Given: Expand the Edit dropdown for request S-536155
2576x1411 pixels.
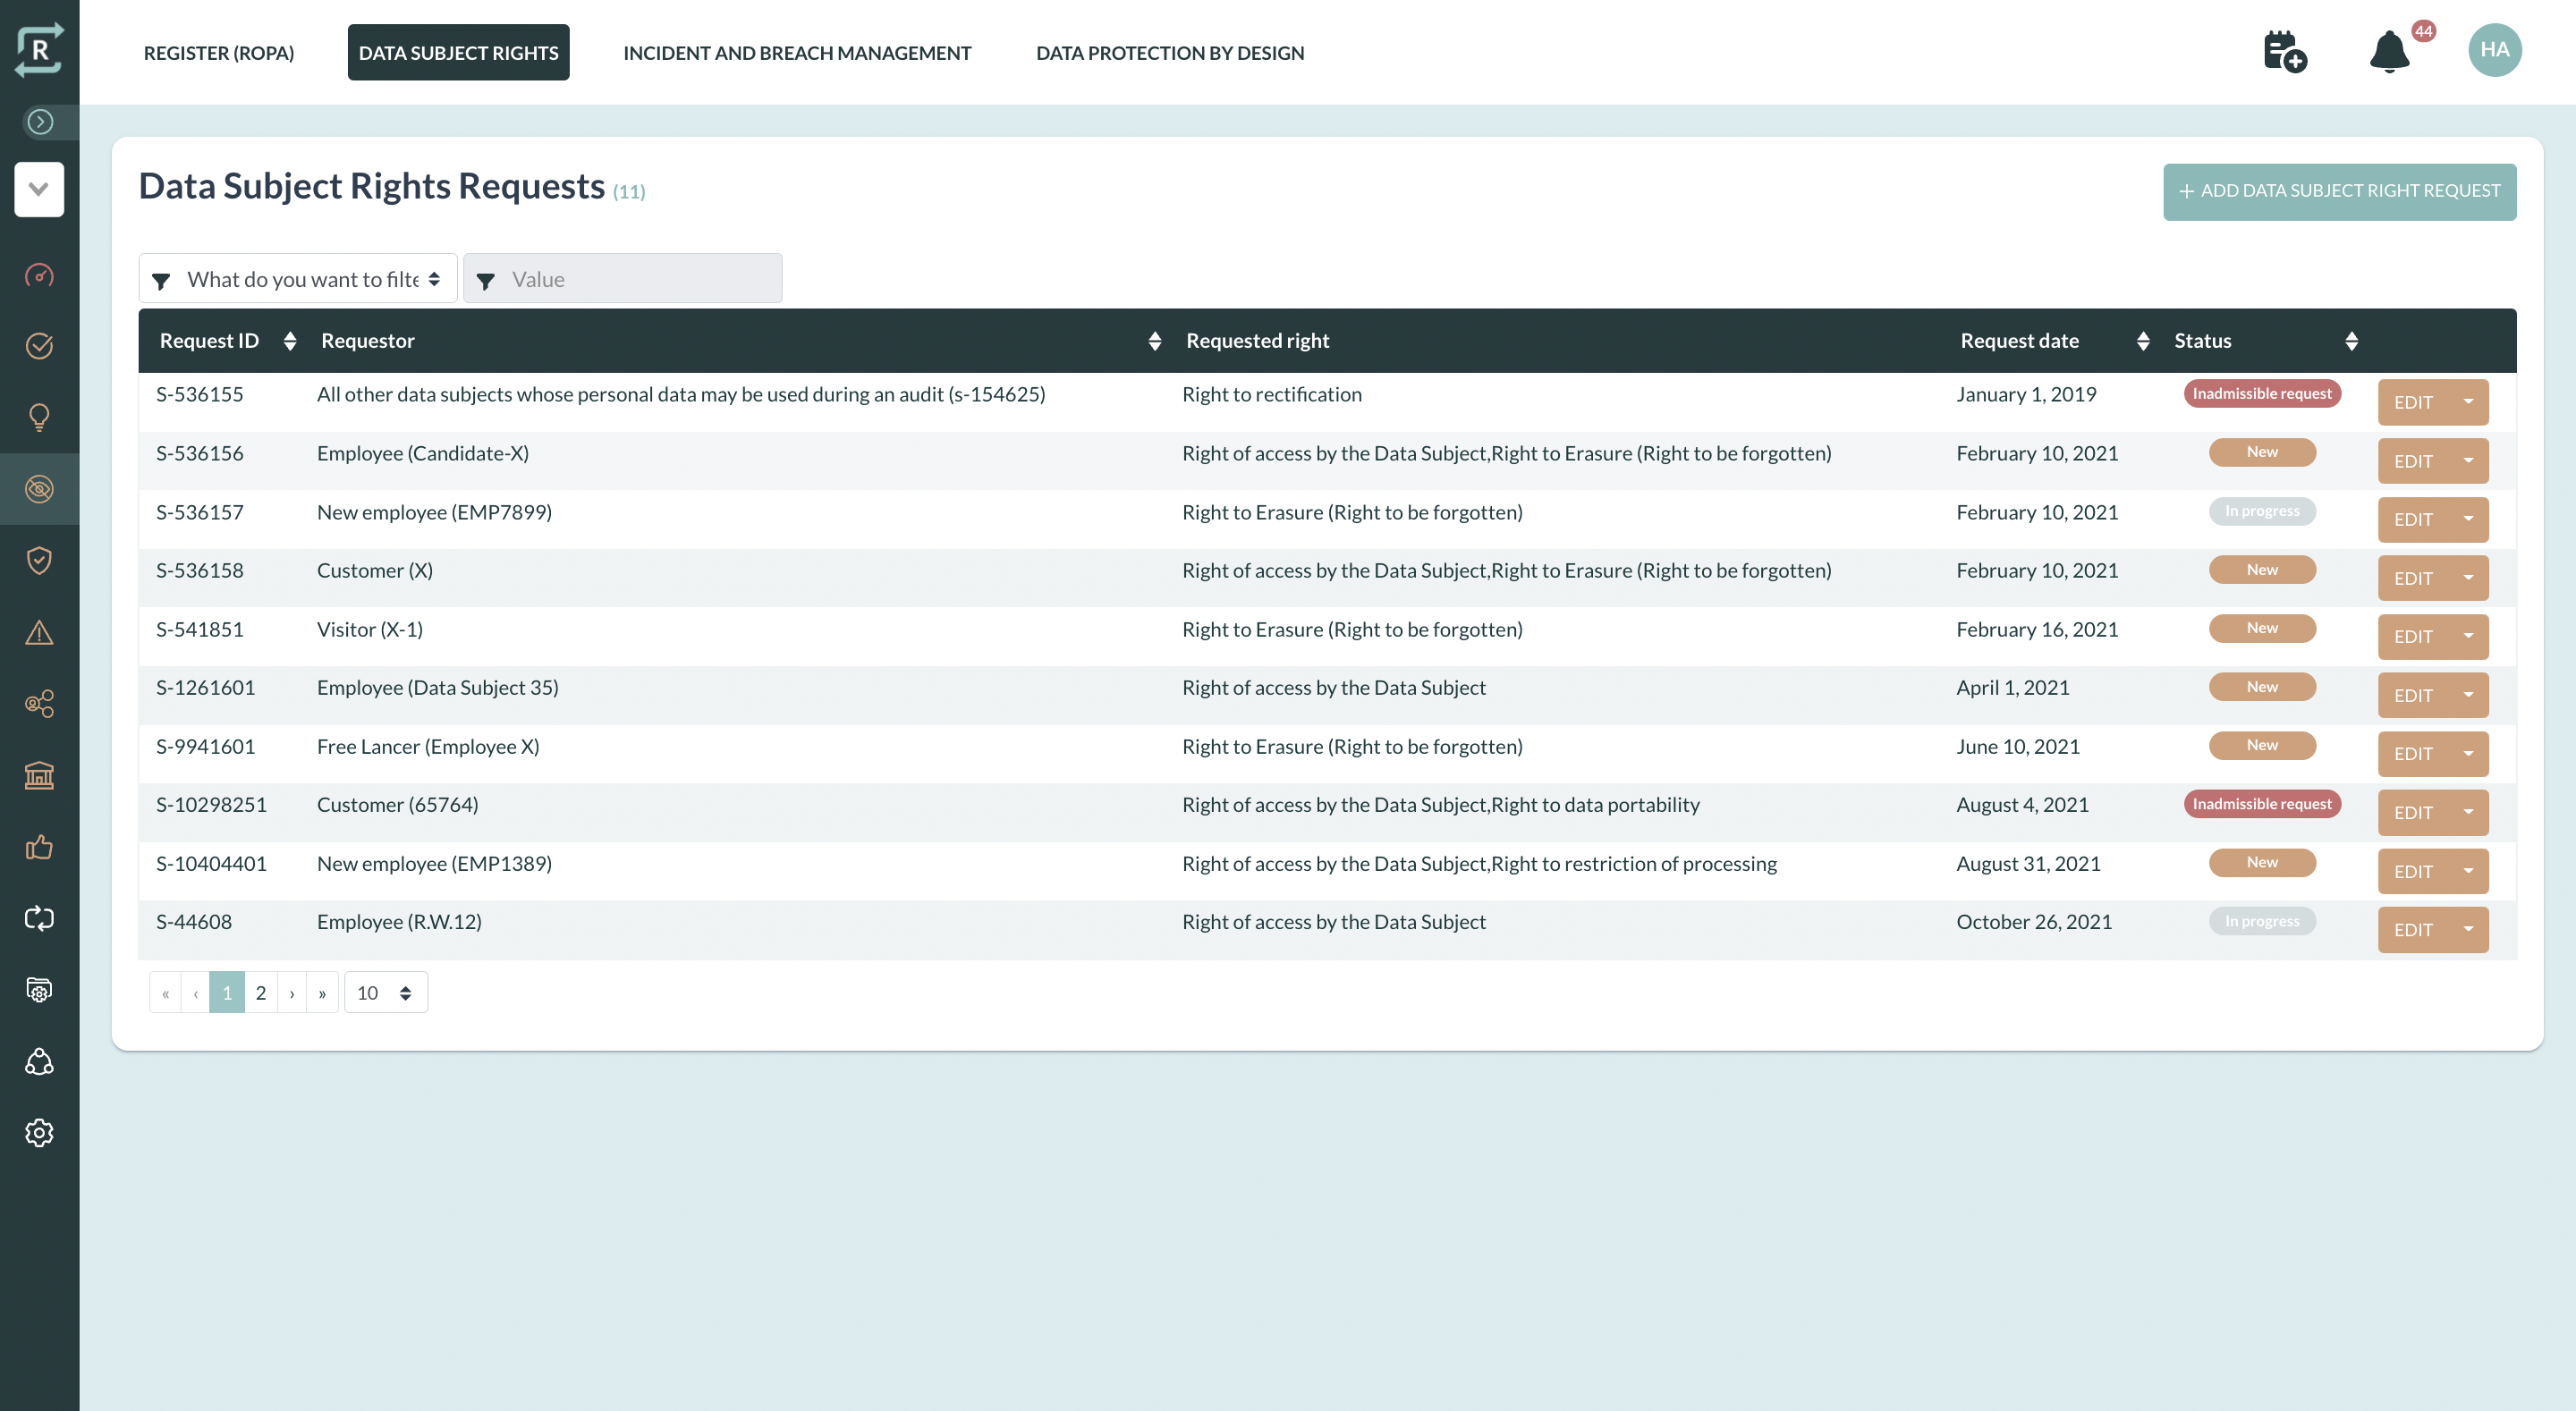Looking at the screenshot, I should 2467,402.
